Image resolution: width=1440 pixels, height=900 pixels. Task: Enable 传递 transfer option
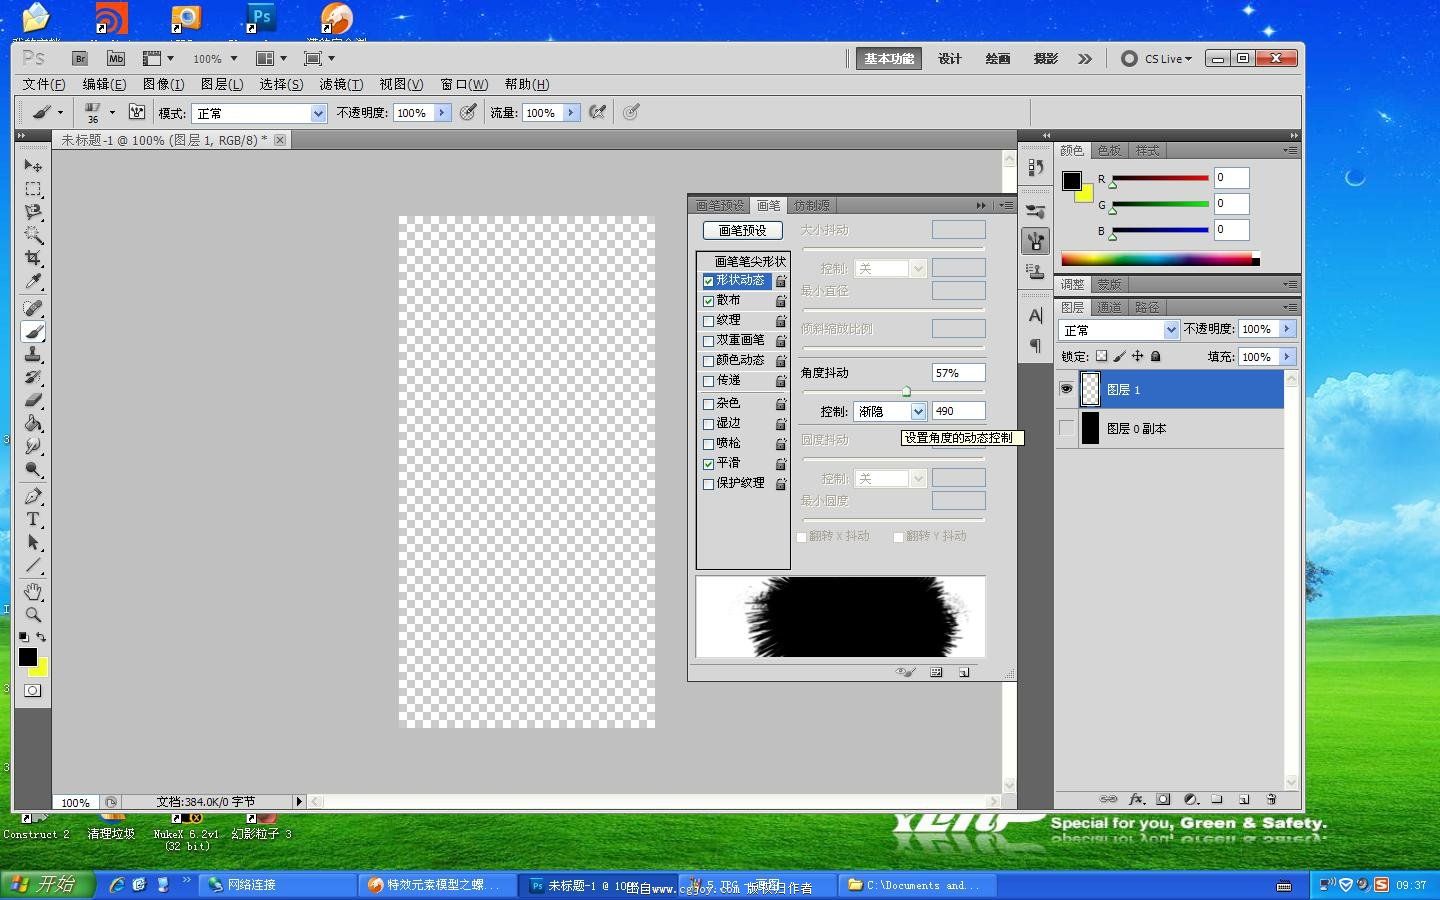(x=709, y=381)
